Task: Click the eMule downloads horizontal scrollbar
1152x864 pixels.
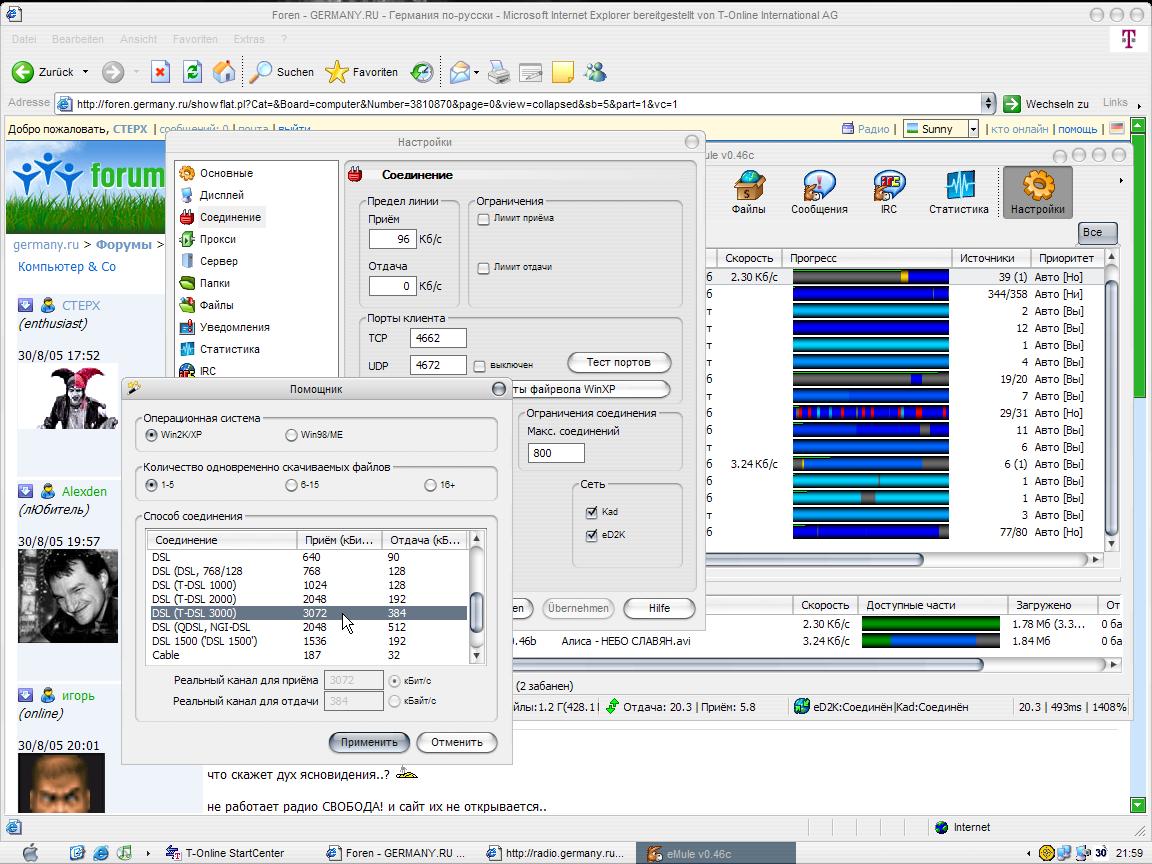Action: pos(904,560)
